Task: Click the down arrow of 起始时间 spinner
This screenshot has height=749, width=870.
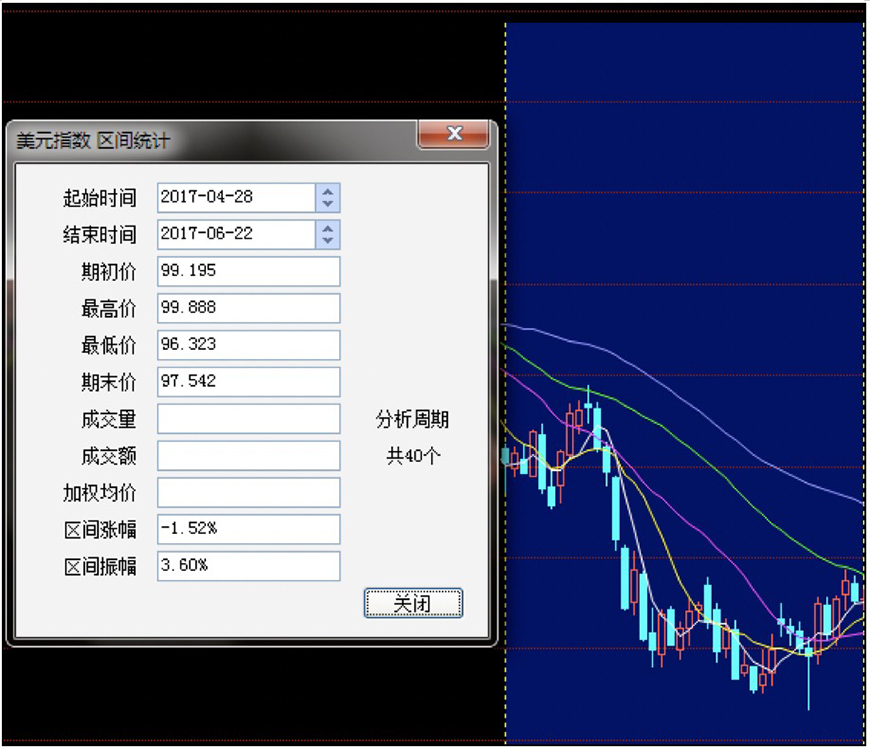Action: point(328,204)
